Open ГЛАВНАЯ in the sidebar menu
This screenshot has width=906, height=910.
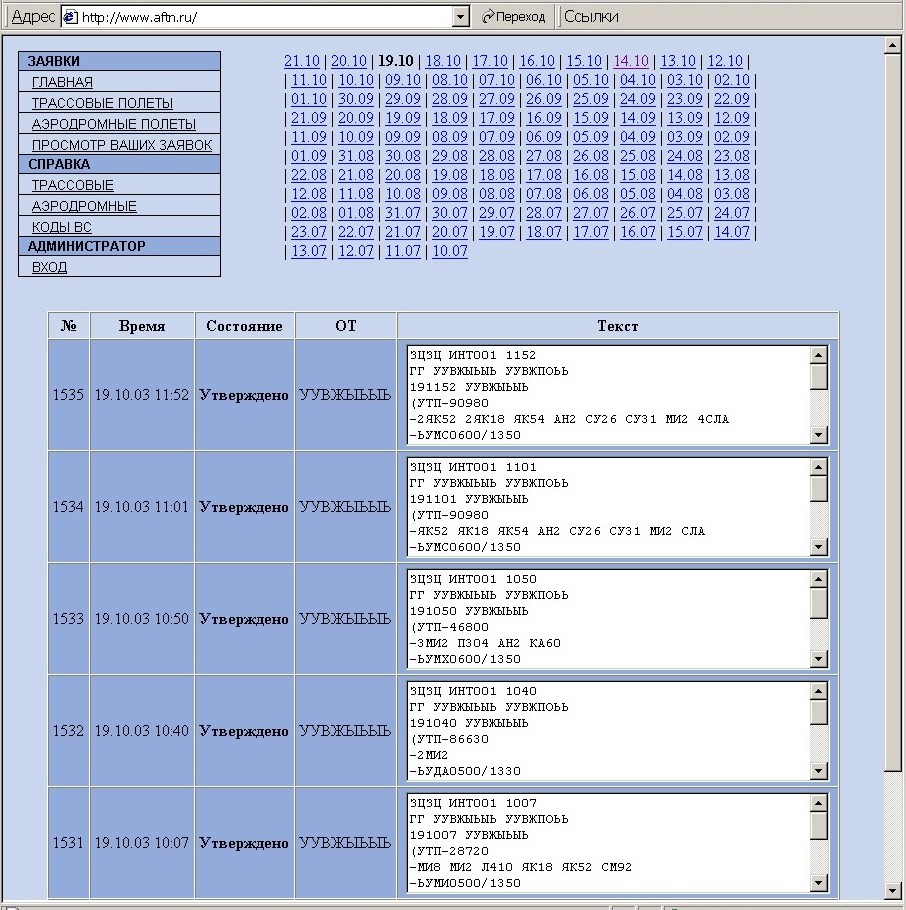(62, 83)
